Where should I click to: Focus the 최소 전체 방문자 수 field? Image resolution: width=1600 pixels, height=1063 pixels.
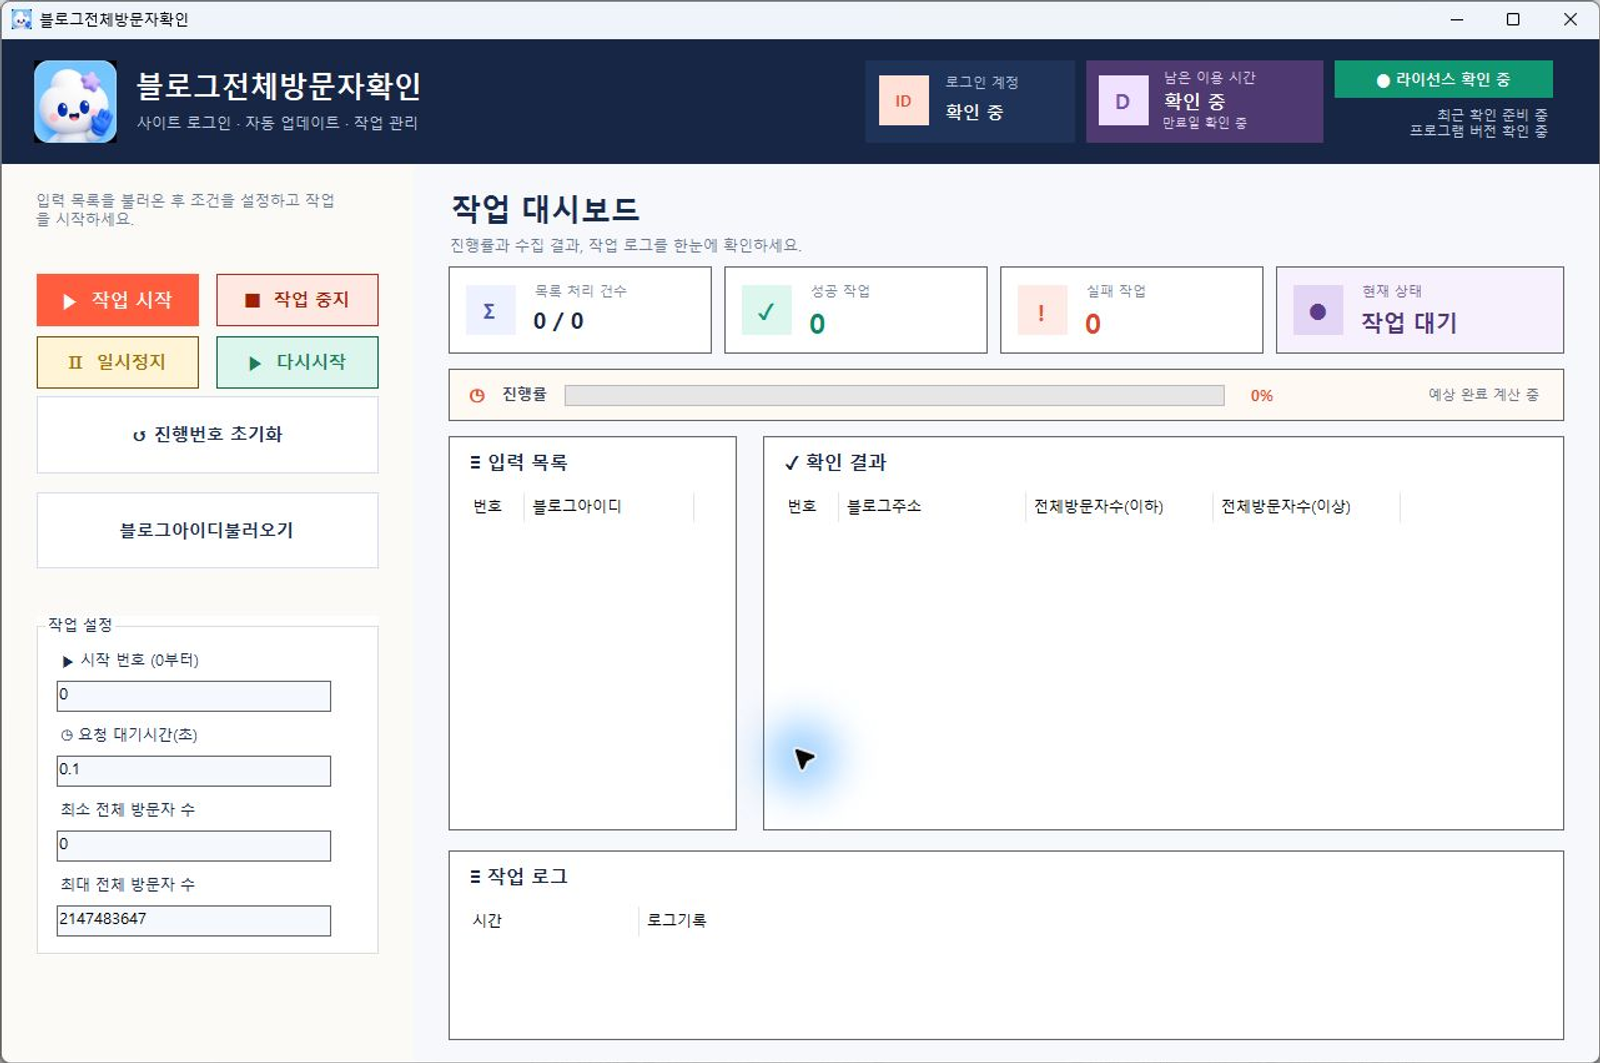194,845
